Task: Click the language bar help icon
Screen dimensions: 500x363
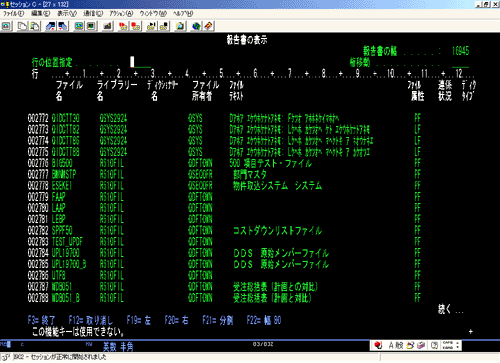Action: 434,345
